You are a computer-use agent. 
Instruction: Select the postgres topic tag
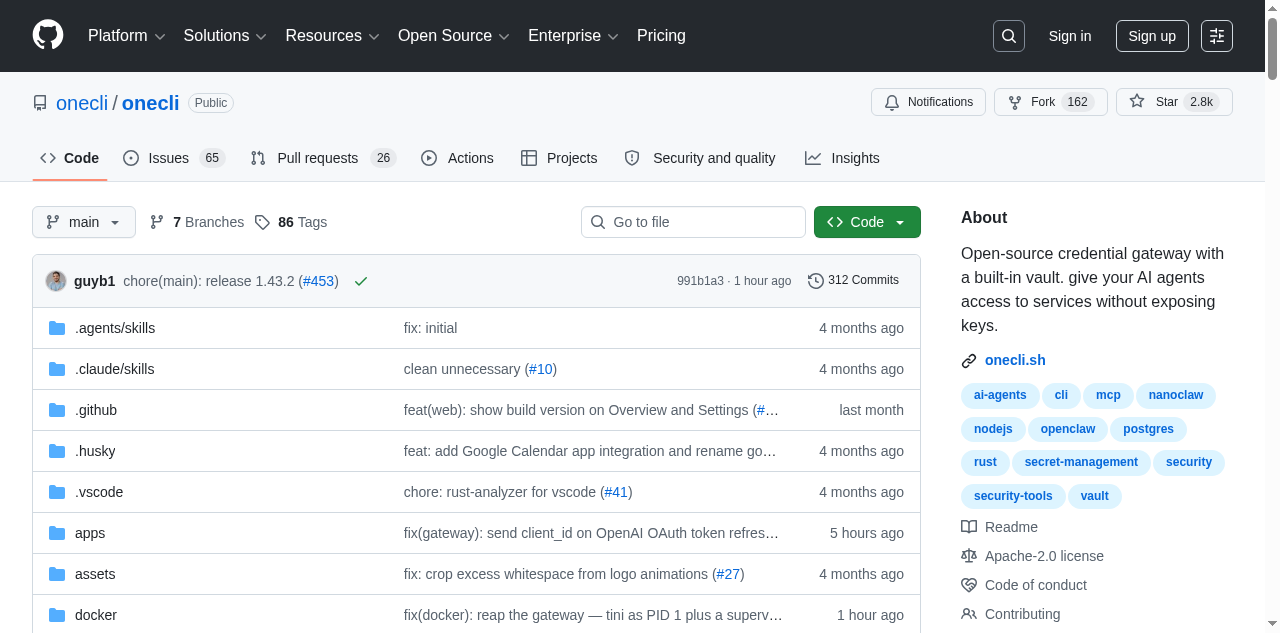pos(1148,429)
